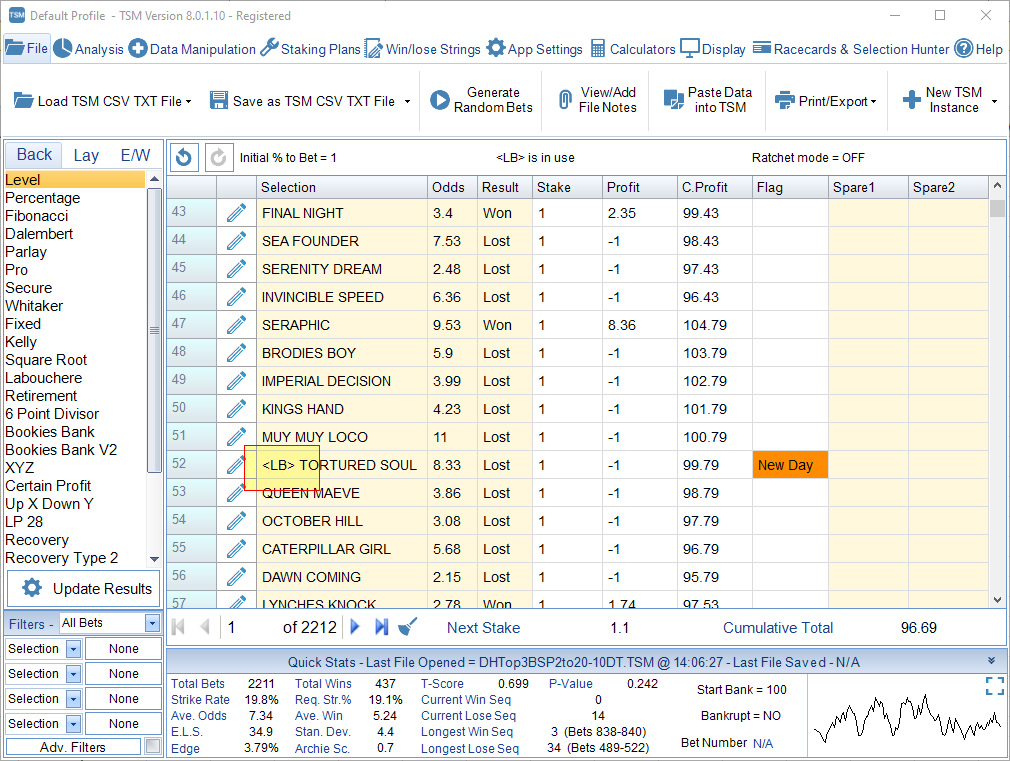
Task: Click the Update Results button
Action: pos(83,588)
